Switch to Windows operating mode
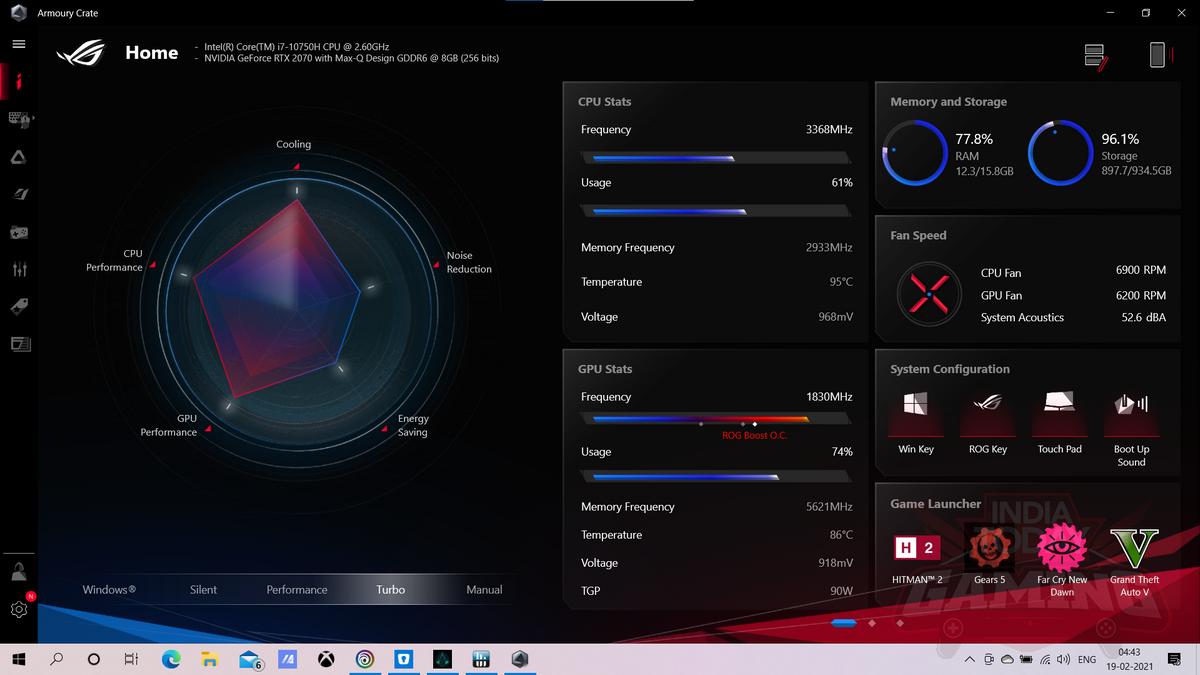This screenshot has height=675, width=1200. (109, 590)
